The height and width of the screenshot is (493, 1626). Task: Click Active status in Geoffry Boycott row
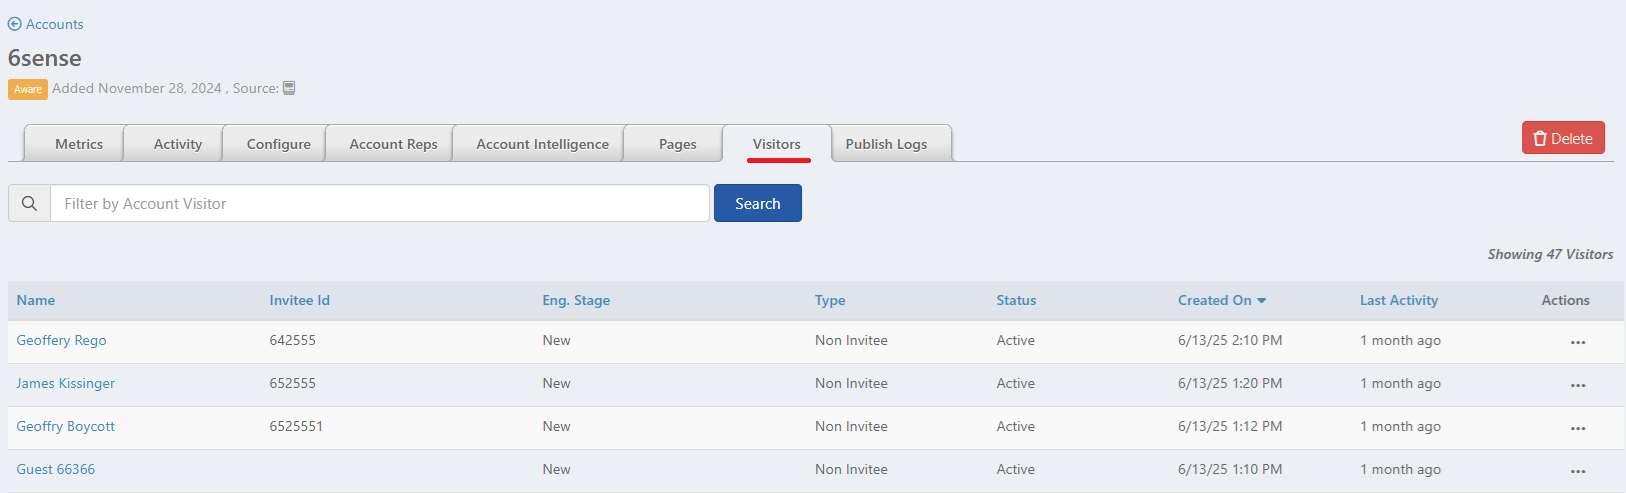1015,426
